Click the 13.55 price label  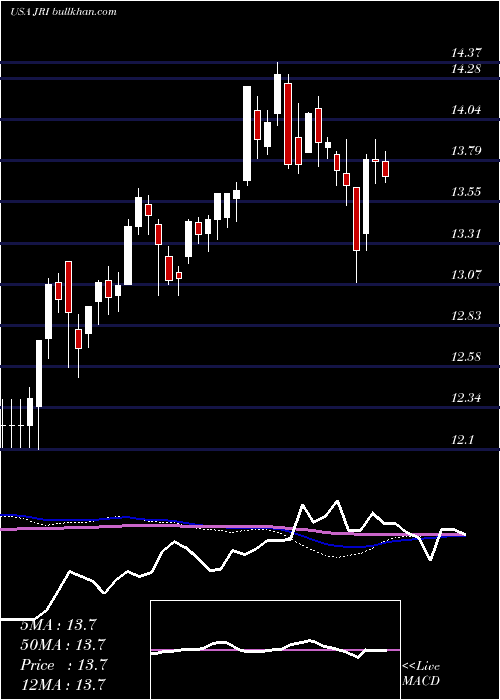[x=467, y=192]
